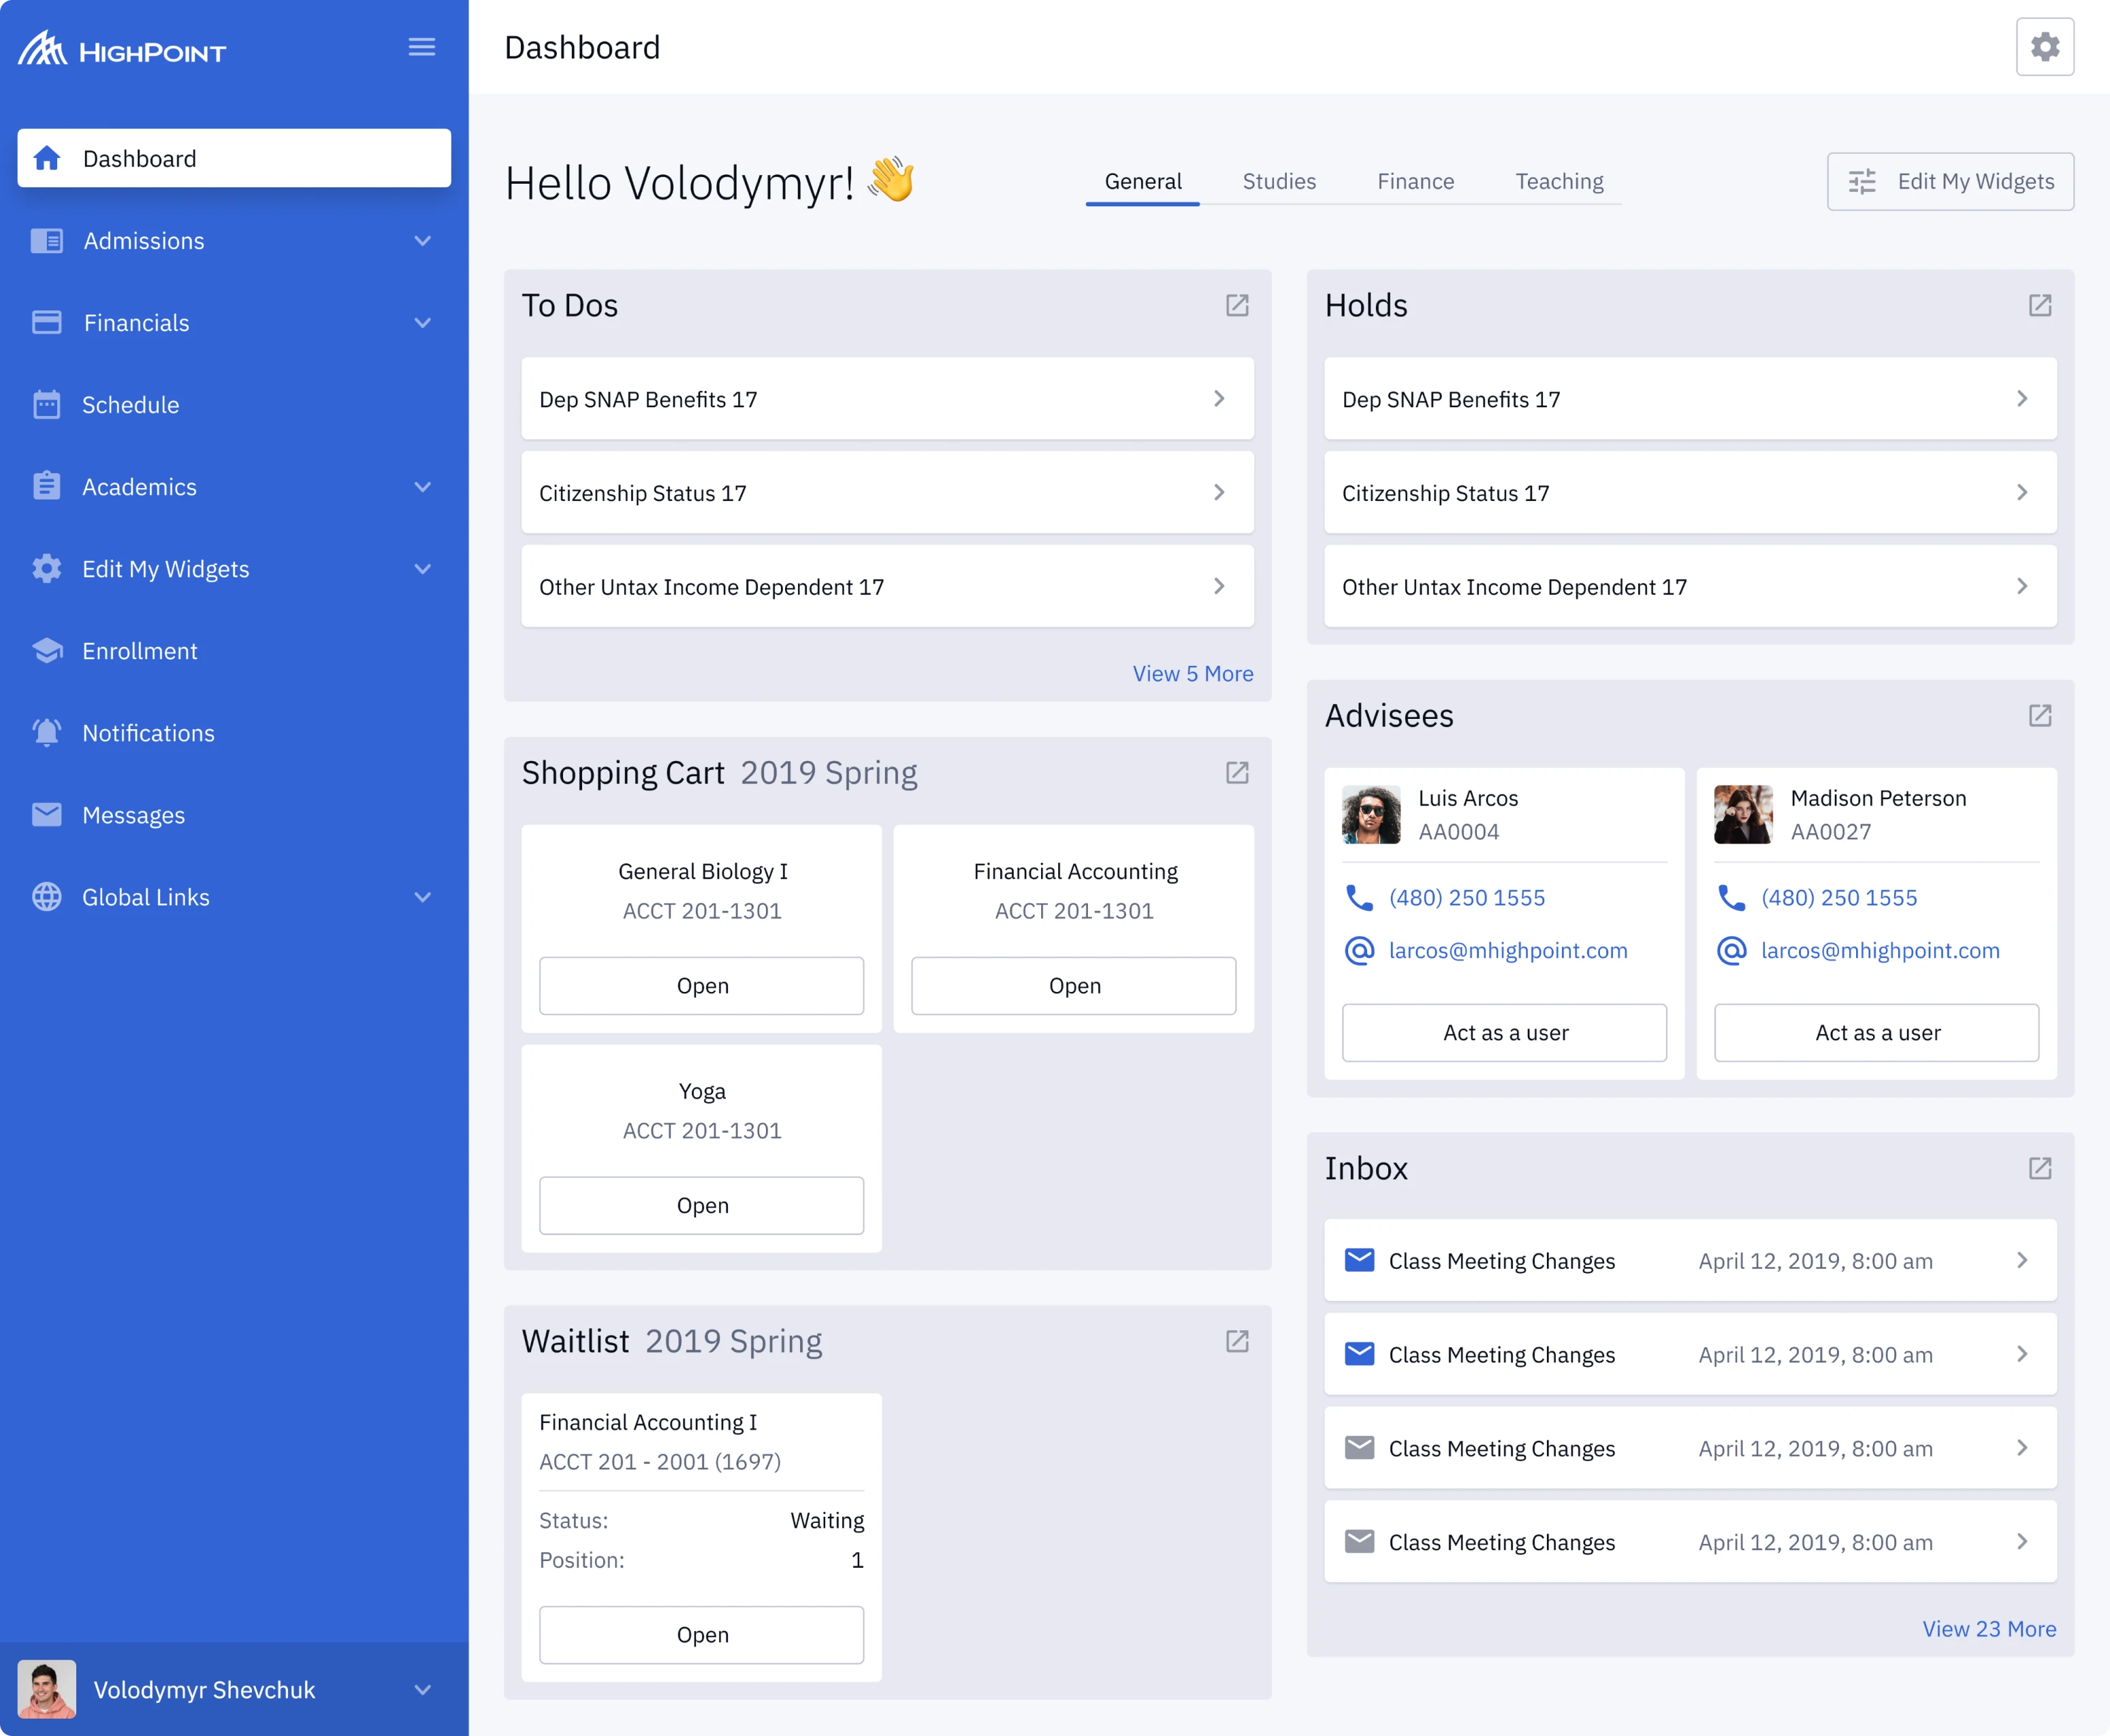The image size is (2110, 1736).
Task: Open Holds widget in full view icon
Action: pos(2039,305)
